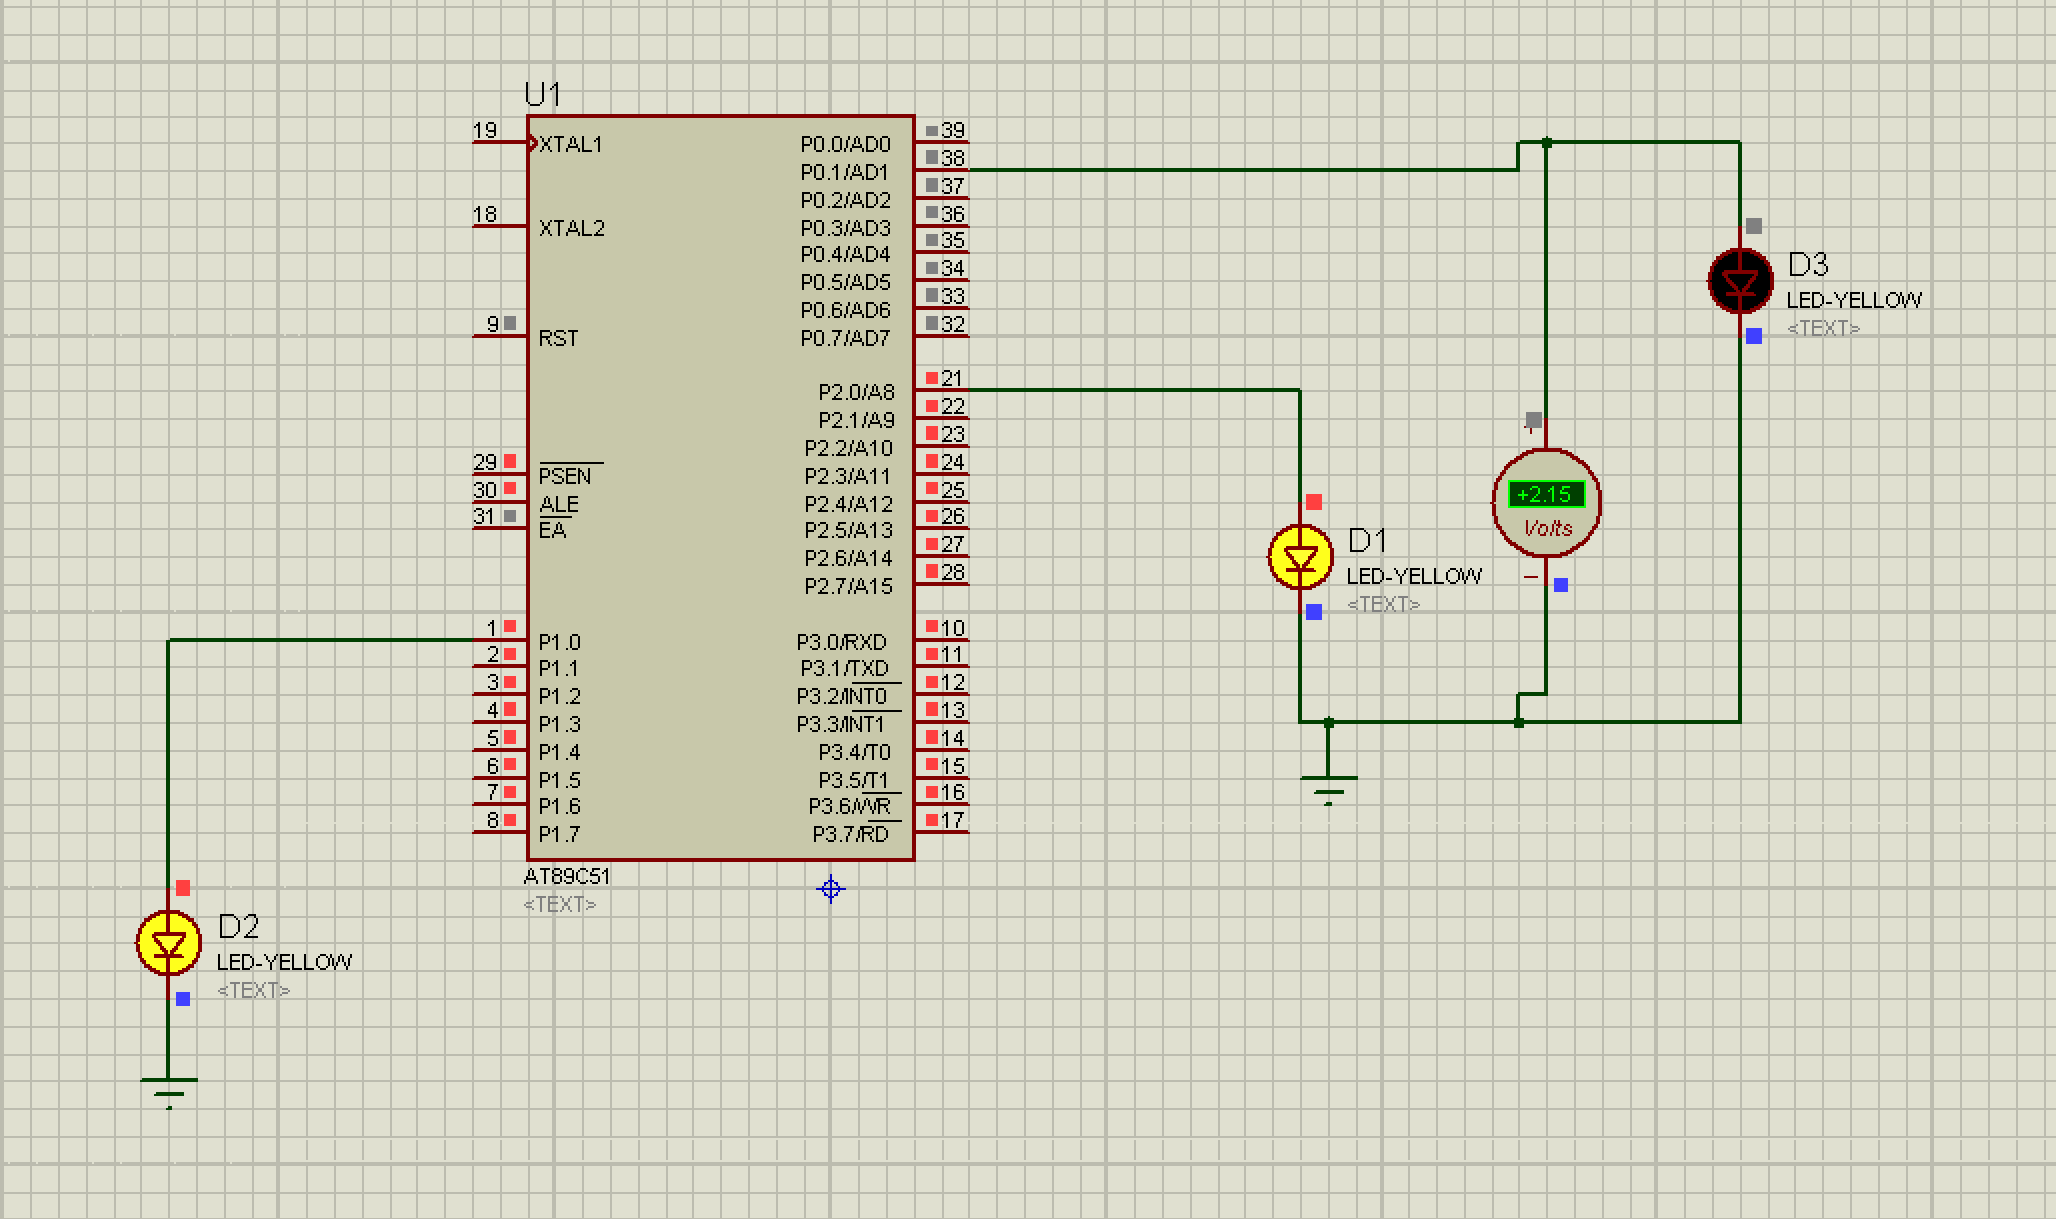
Task: Click the ALE pin name
Action: (x=559, y=505)
